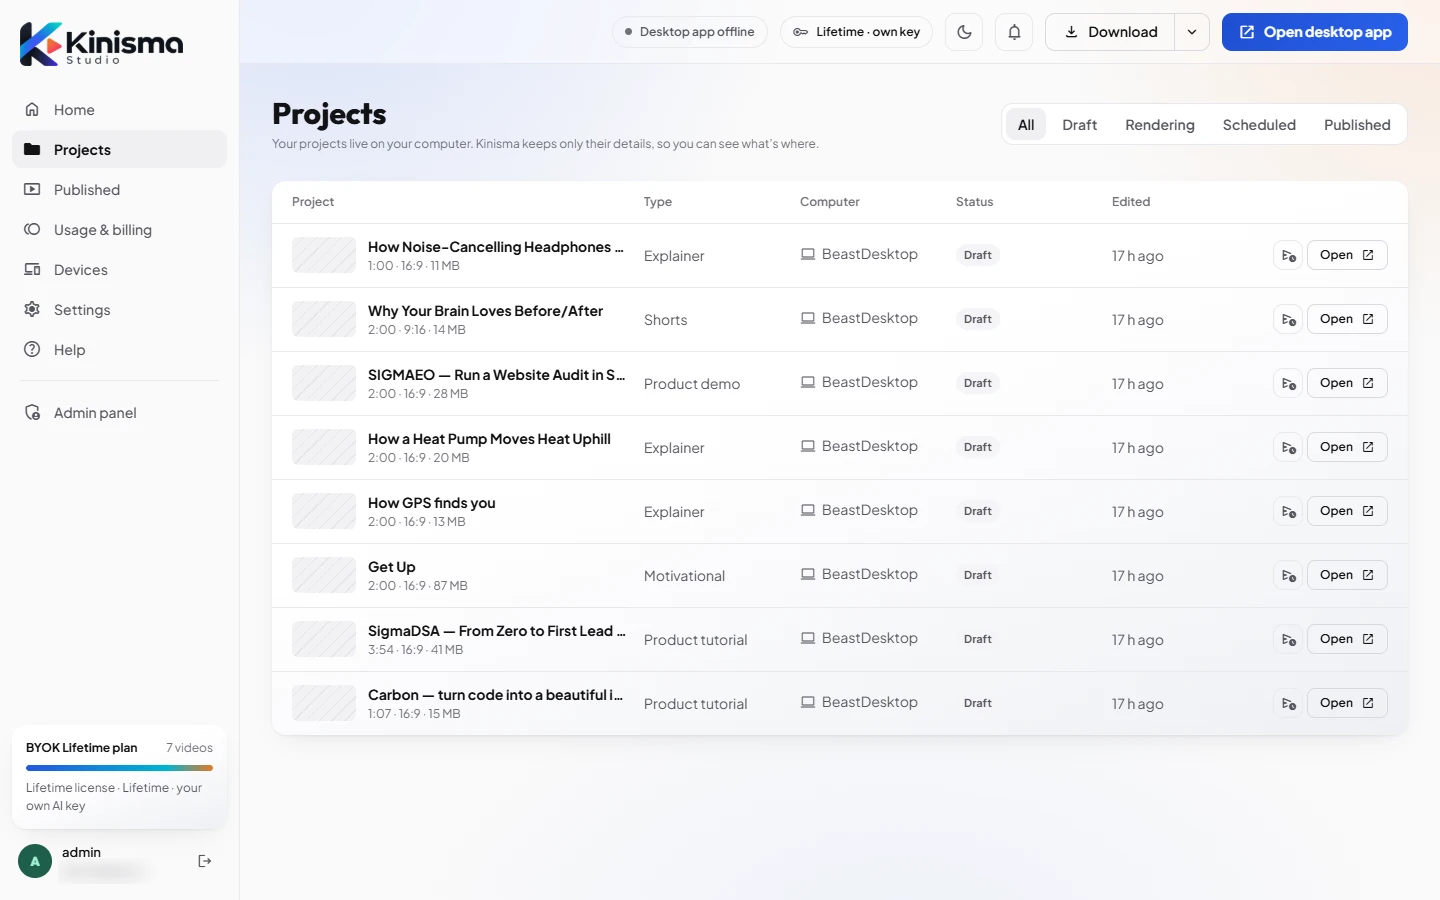Expand the Download options chevron
The image size is (1440, 900).
[1192, 32]
